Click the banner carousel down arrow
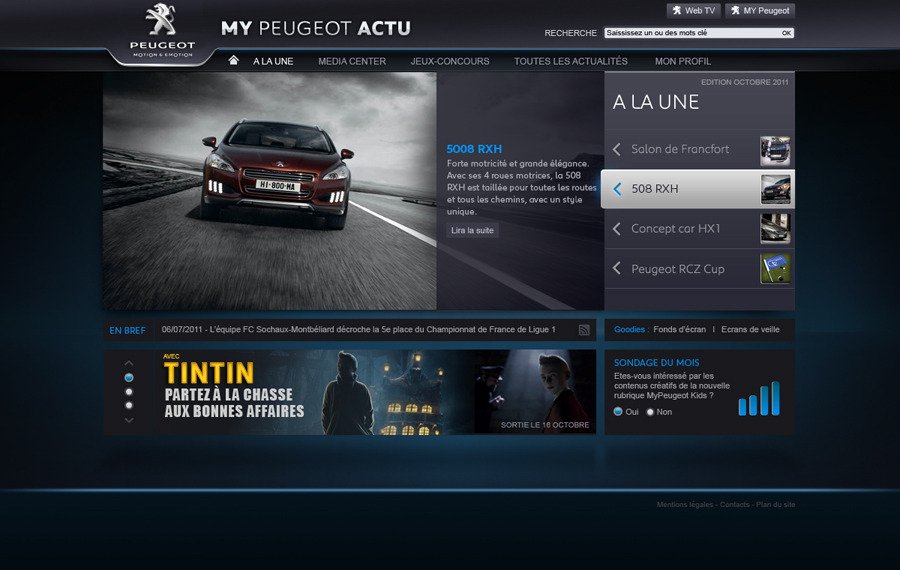This screenshot has height=570, width=900. [129, 420]
